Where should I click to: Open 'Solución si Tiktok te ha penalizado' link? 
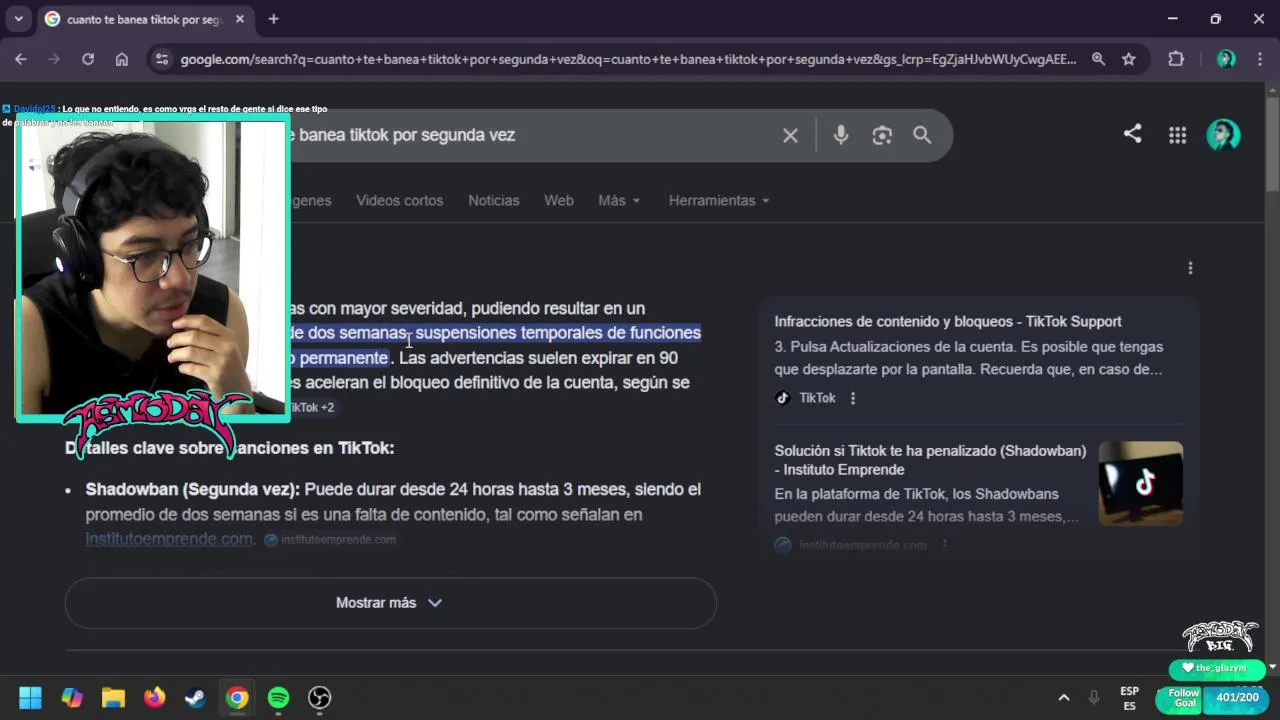930,460
